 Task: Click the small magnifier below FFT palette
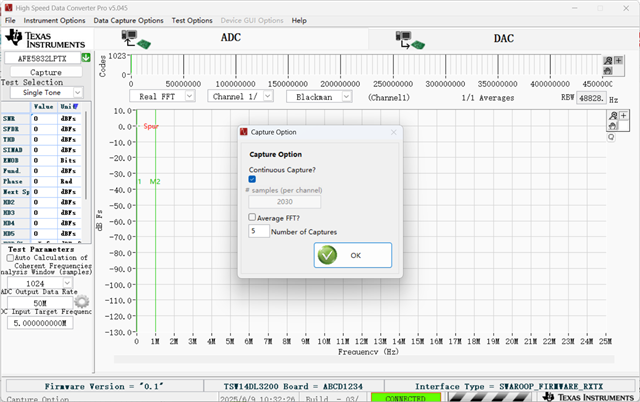[x=611, y=137]
